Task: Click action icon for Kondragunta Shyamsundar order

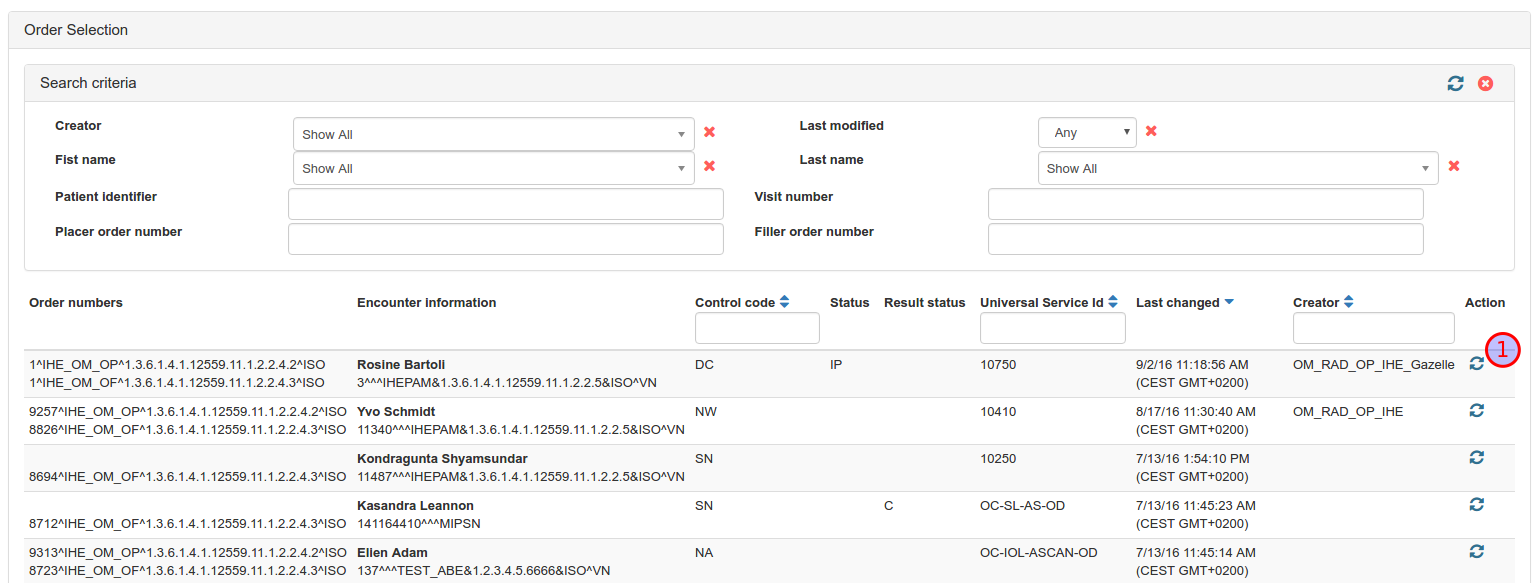Action: (x=1476, y=457)
